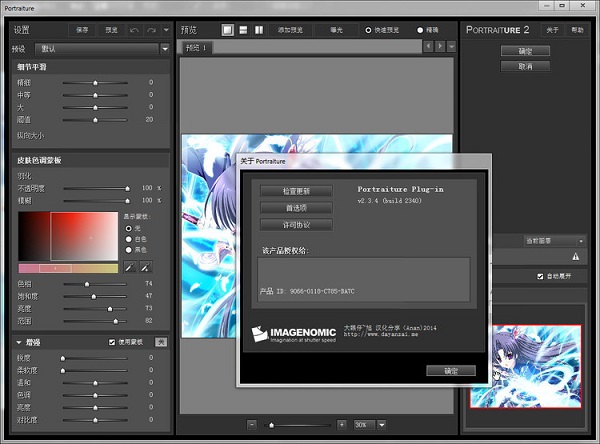Toggle the 使用蒙版 checkbox
The height and width of the screenshot is (444, 600).
pyautogui.click(x=112, y=342)
